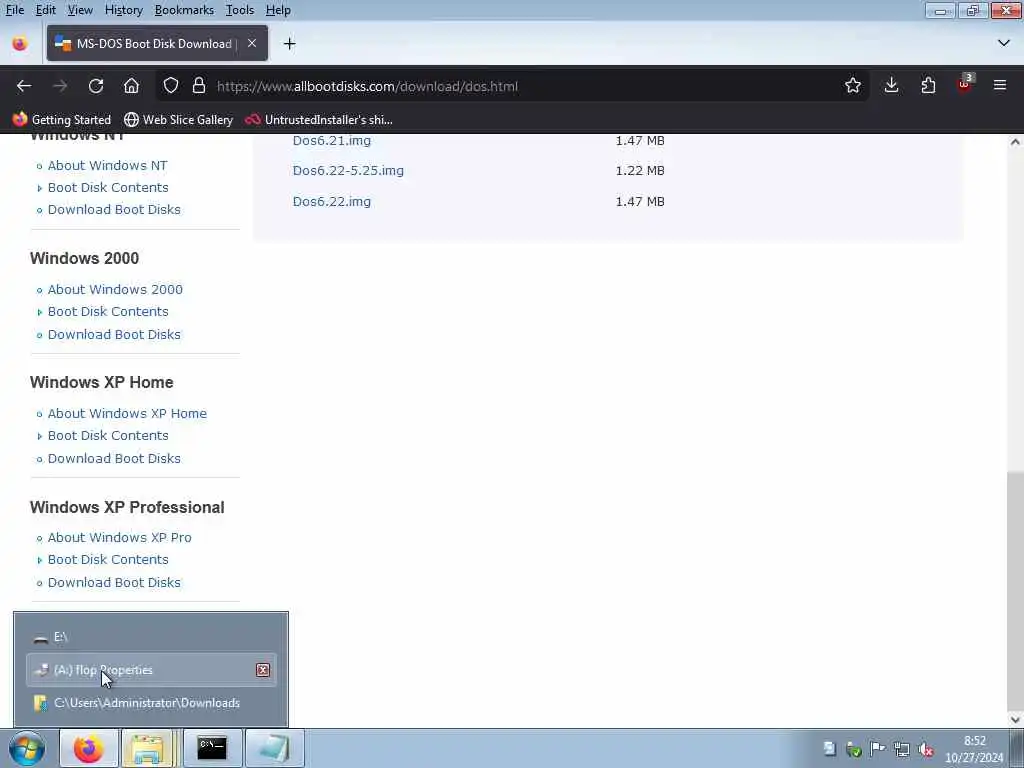Viewport: 1024px width, 768px height.
Task: Open About Windows 2000 link
Action: point(115,289)
